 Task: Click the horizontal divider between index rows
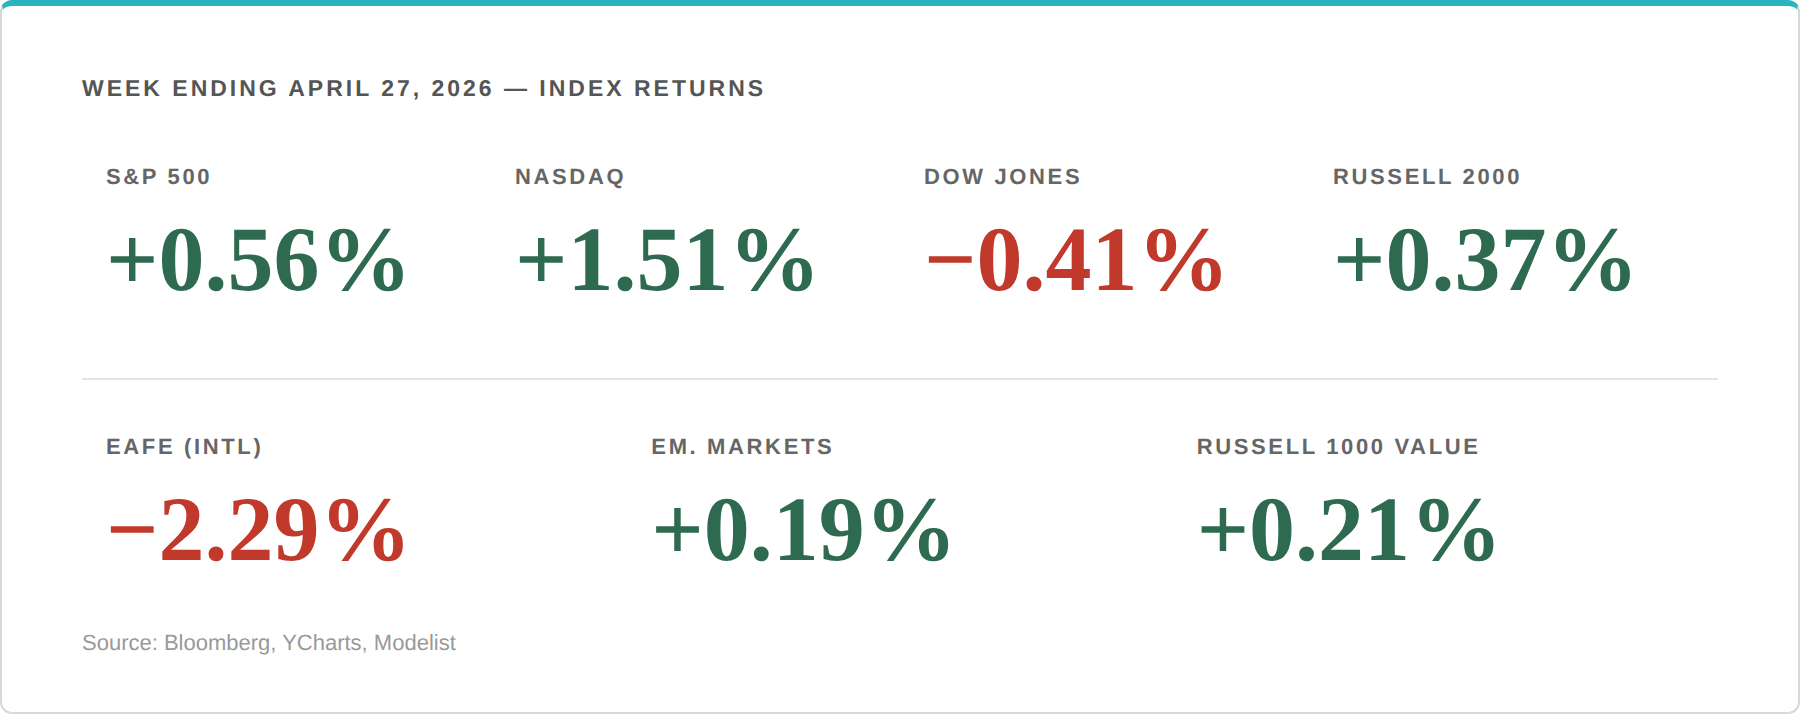coord(900,379)
